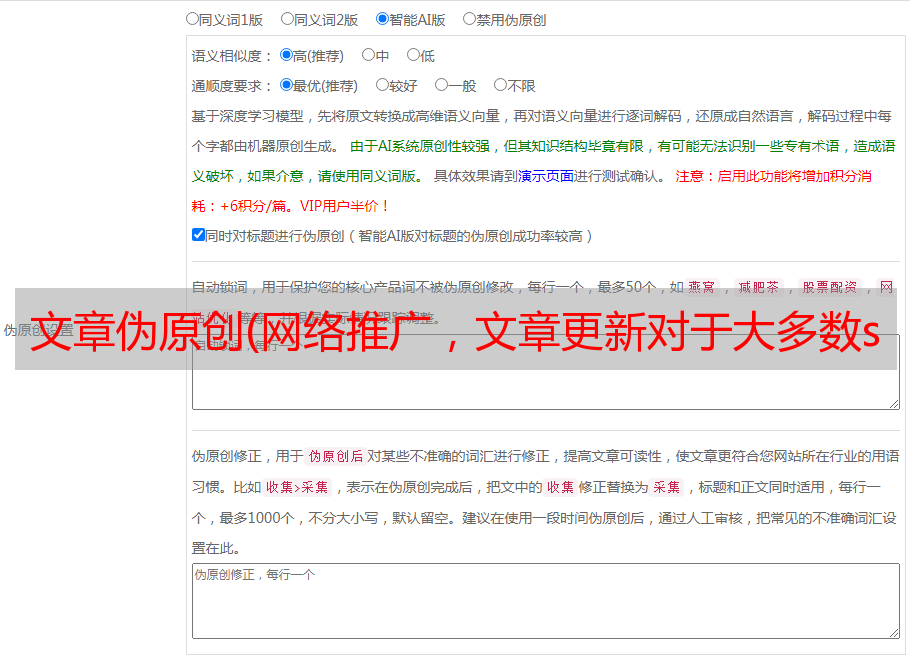The width and height of the screenshot is (911, 658).
Task: Click the 收集>采集 example tag
Action: point(297,487)
